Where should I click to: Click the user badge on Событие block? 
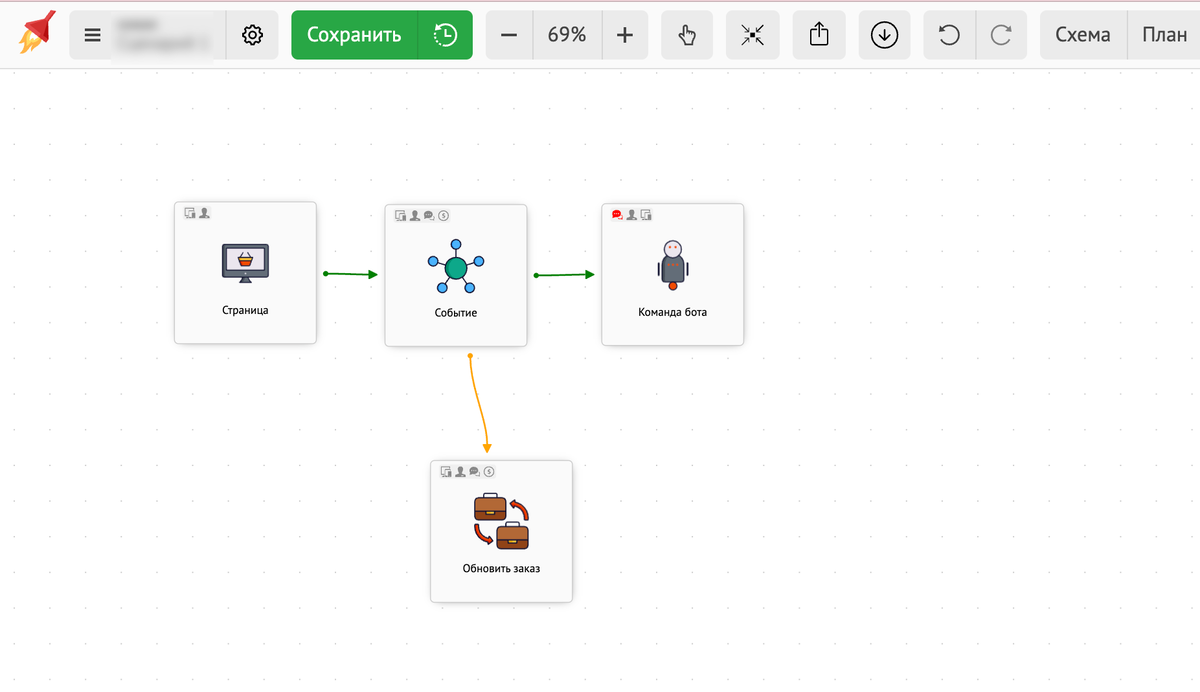coord(415,215)
